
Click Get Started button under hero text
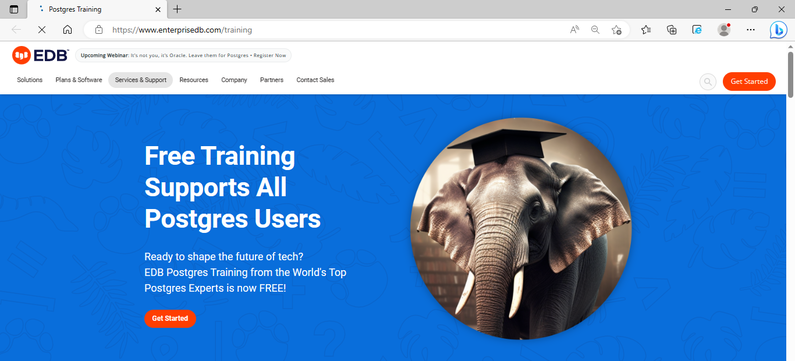(x=170, y=319)
